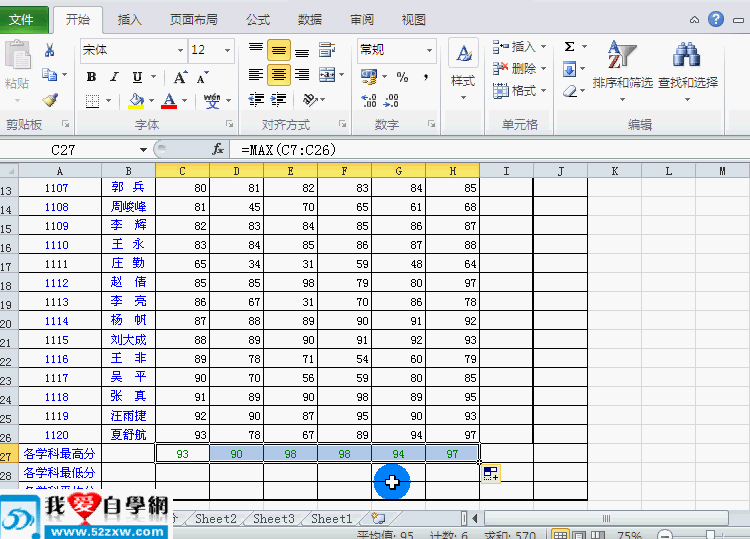Screen dimensions: 750x539
Task: Align text right
Action: [302, 75]
